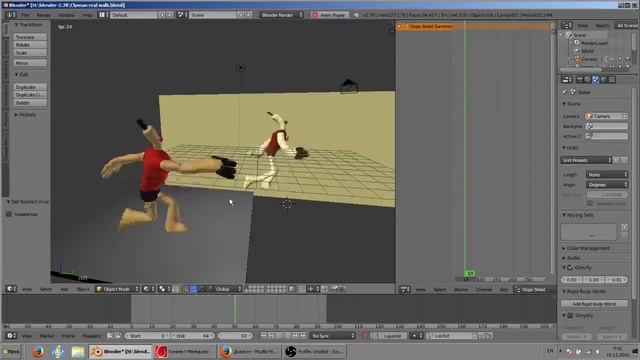Toggle the 3D manipulator widget icon
The width and height of the screenshot is (640, 360).
tap(186, 289)
